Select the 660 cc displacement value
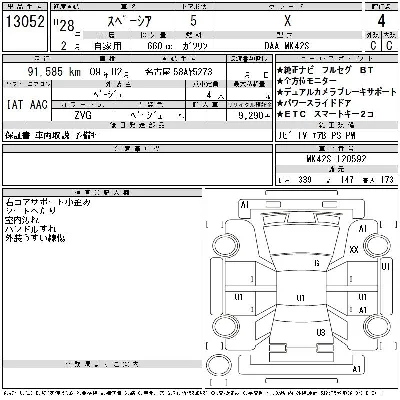Viewport: 400px width, 400px height. coord(159,46)
